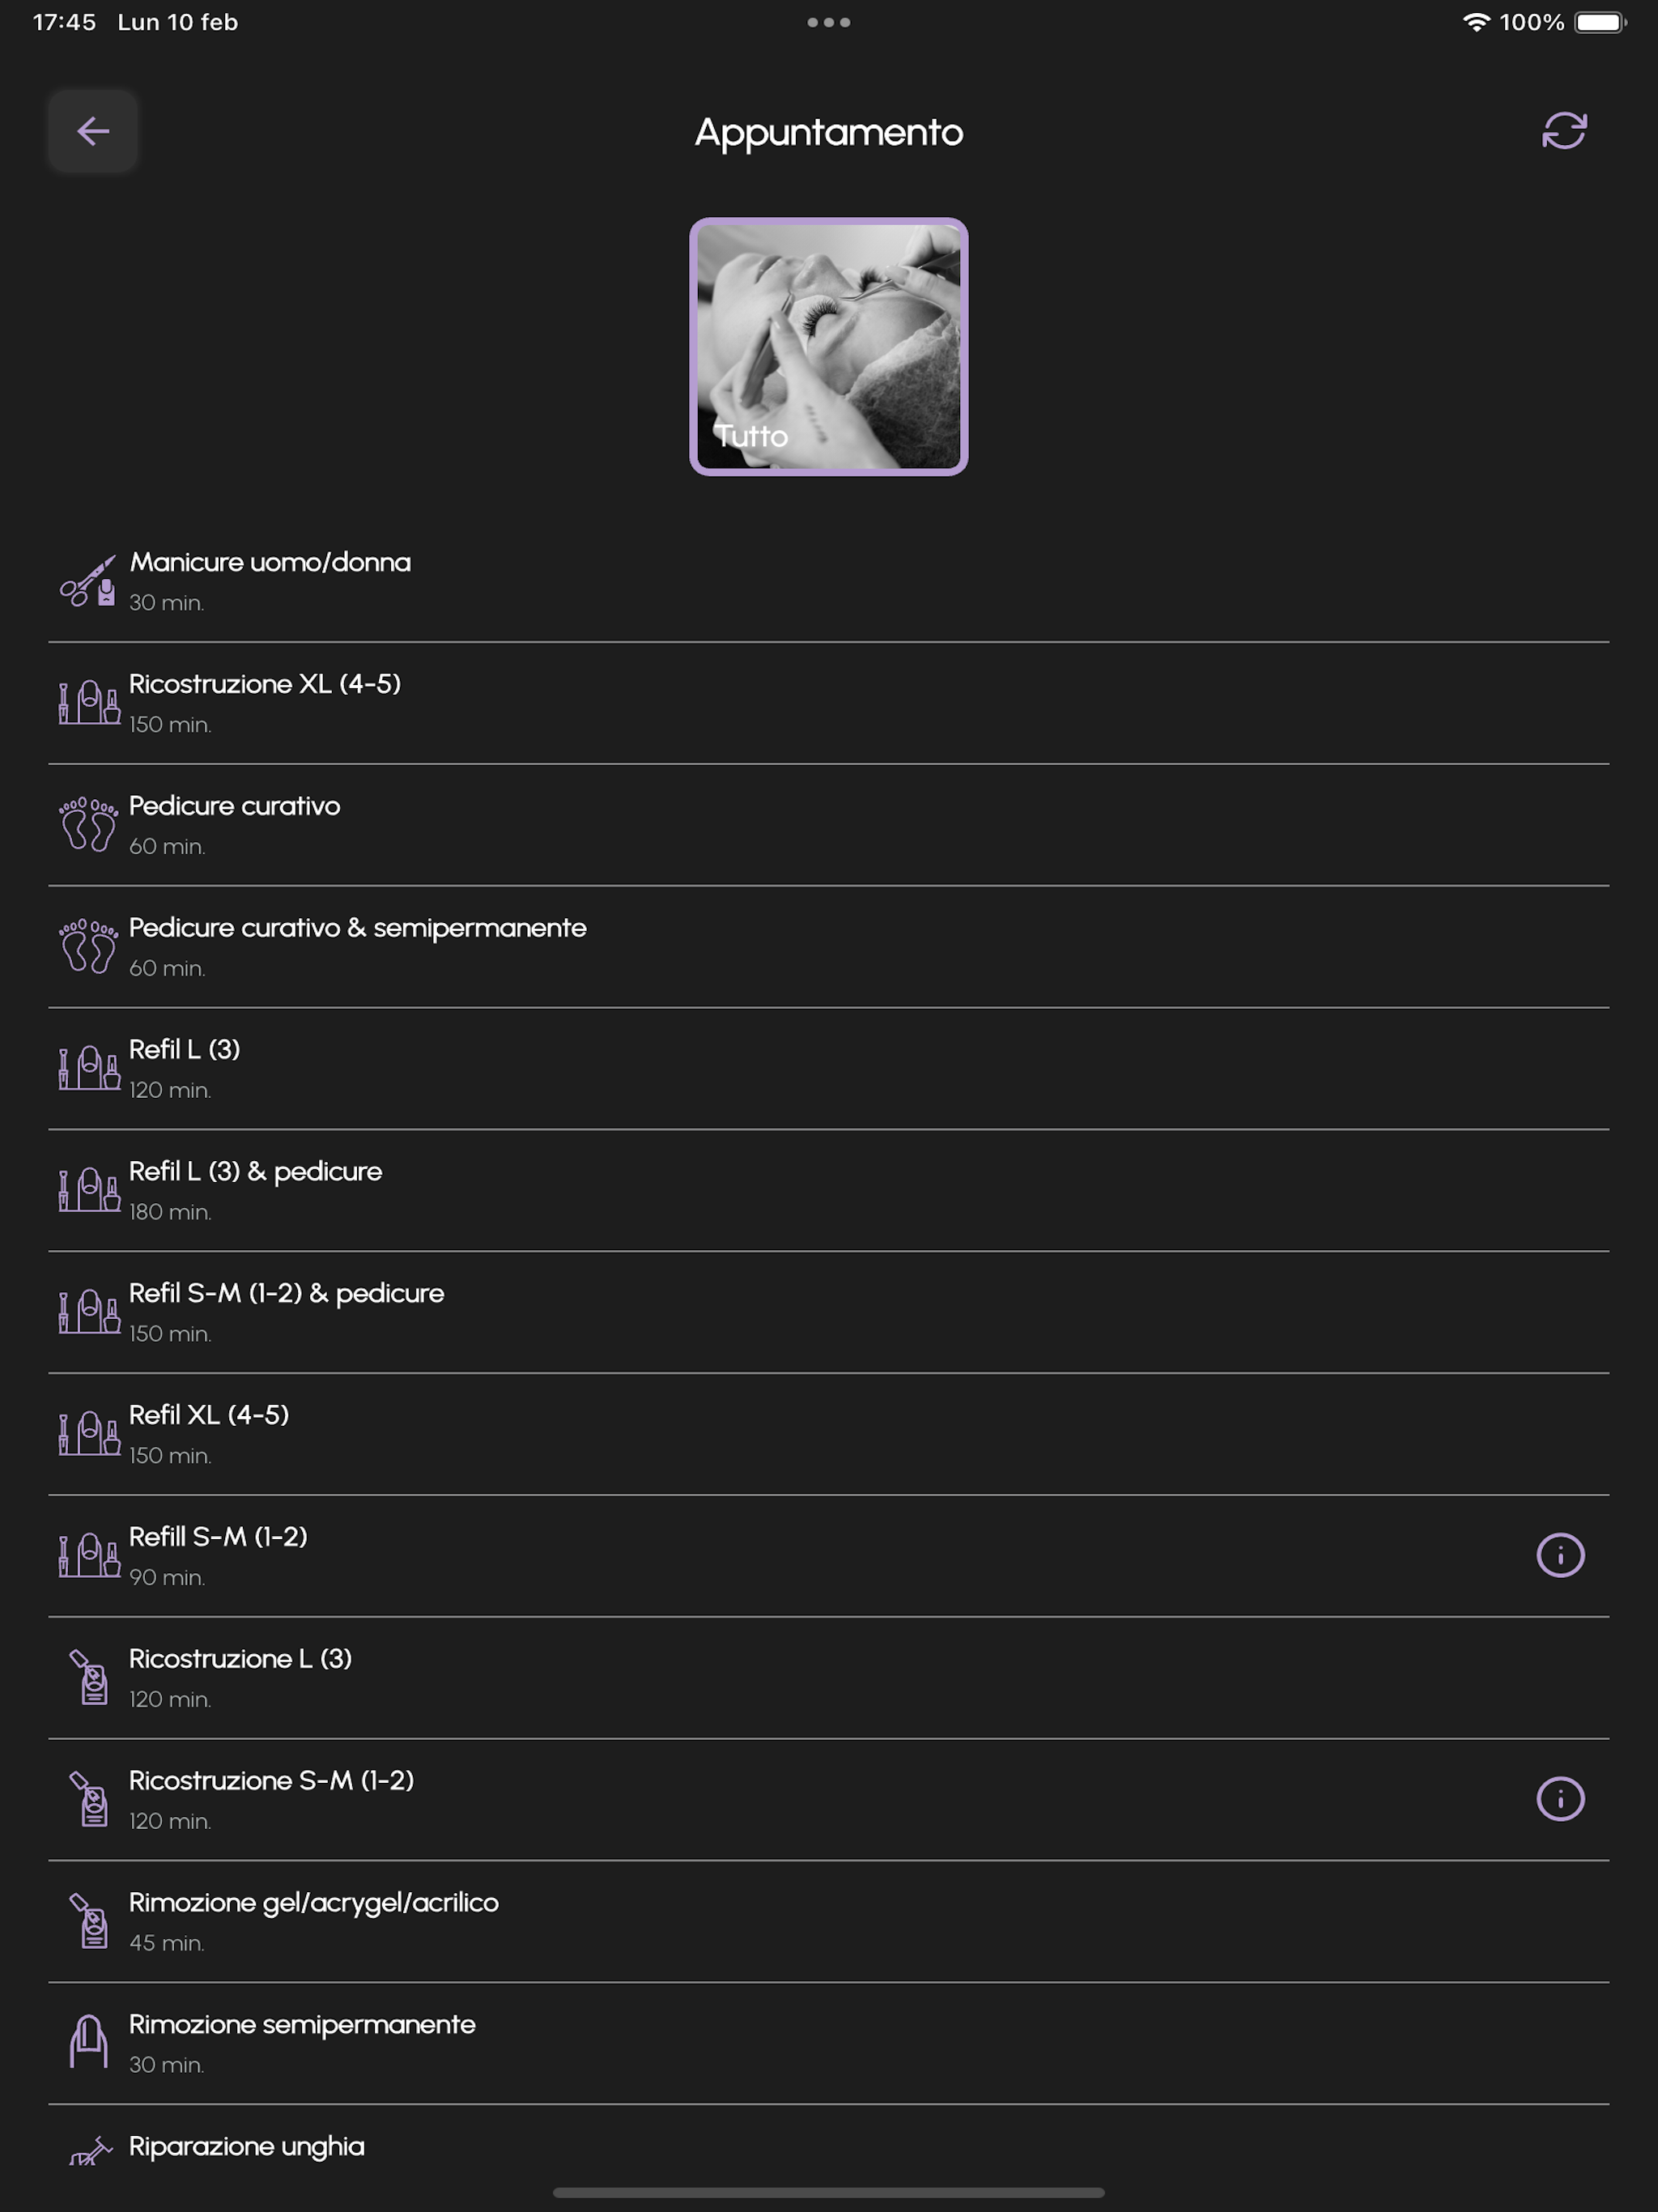The image size is (1658, 2212).
Task: Select Pedicure curativo & semipermanente
Action: (828, 947)
